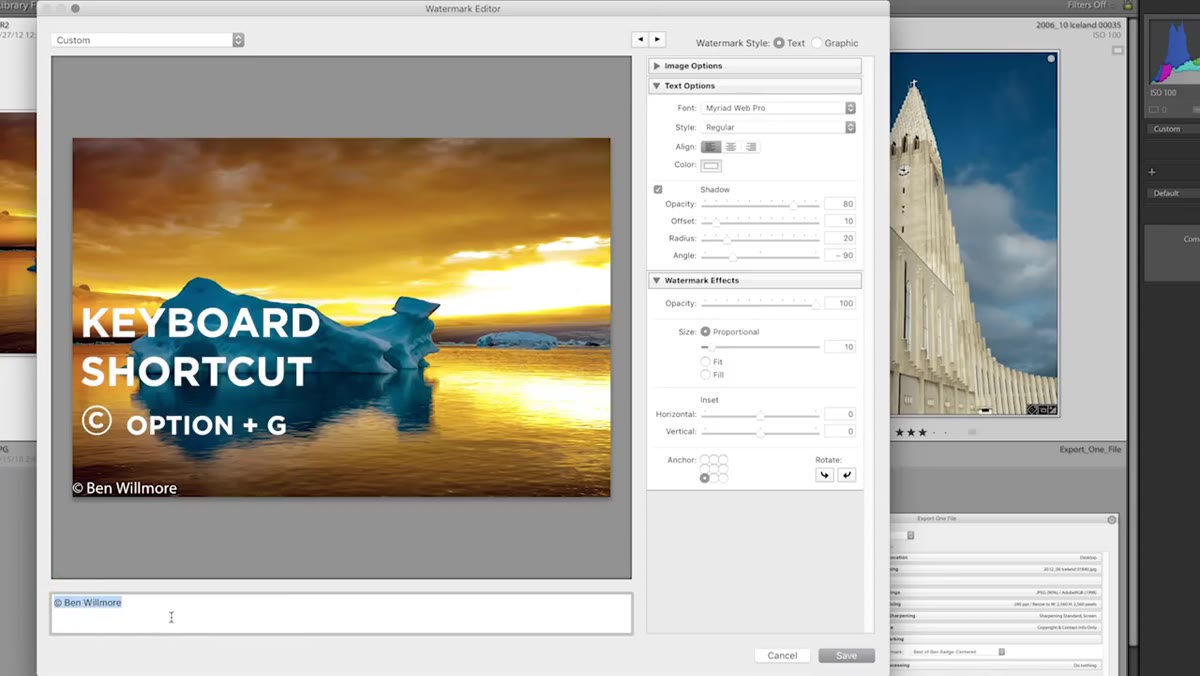
Task: Choose the bottom-left anchor point
Action: (x=705, y=478)
